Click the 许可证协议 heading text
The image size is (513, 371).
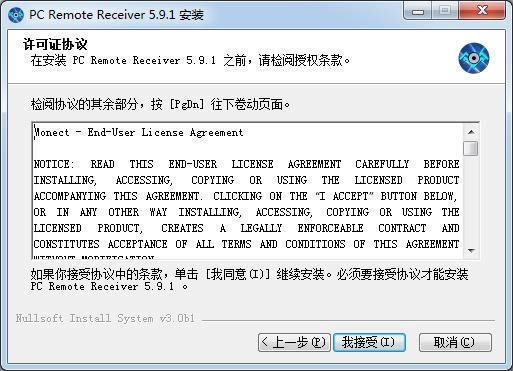click(55, 44)
